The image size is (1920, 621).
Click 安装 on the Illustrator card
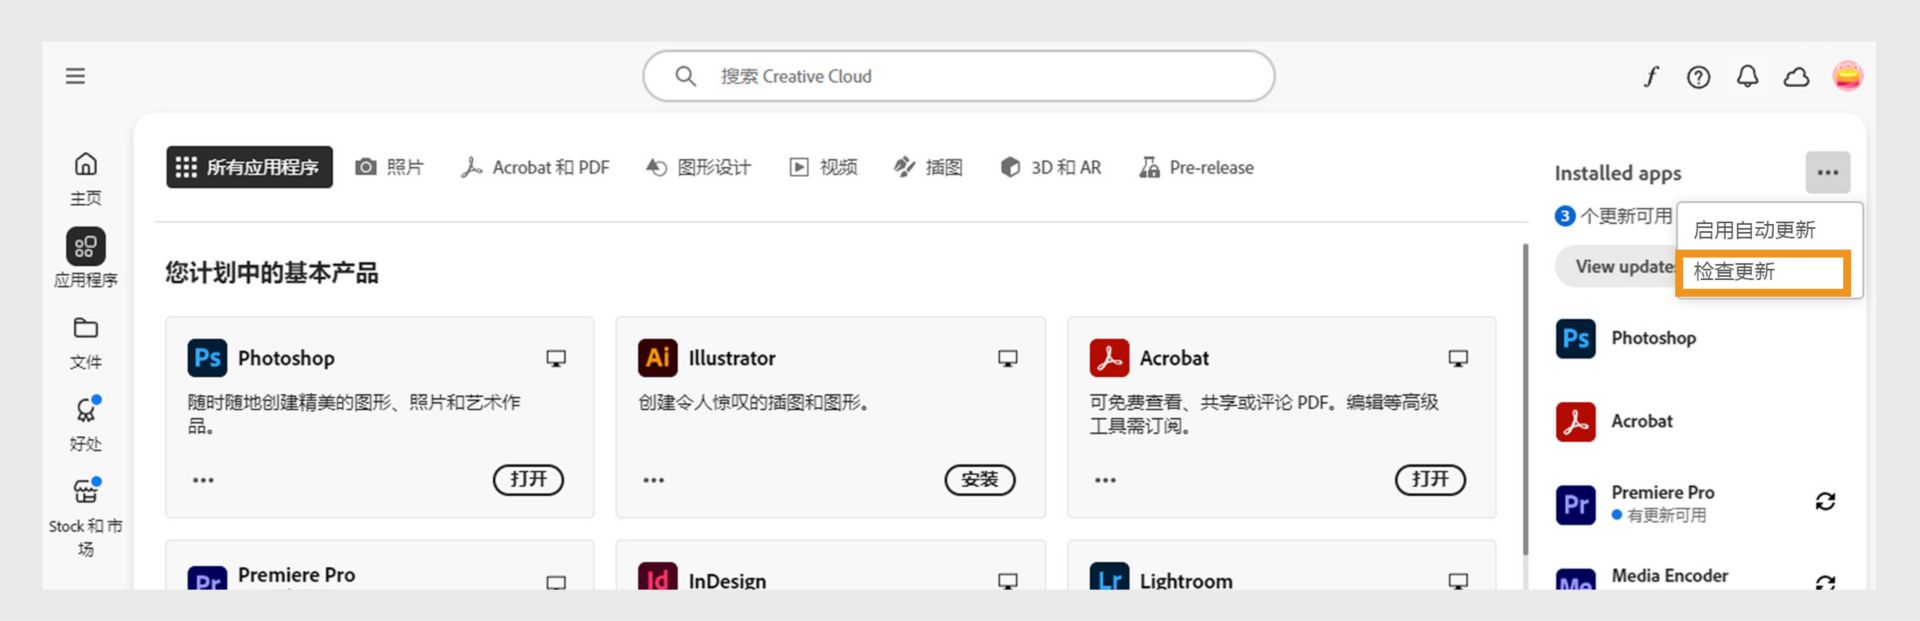pyautogui.click(x=980, y=480)
